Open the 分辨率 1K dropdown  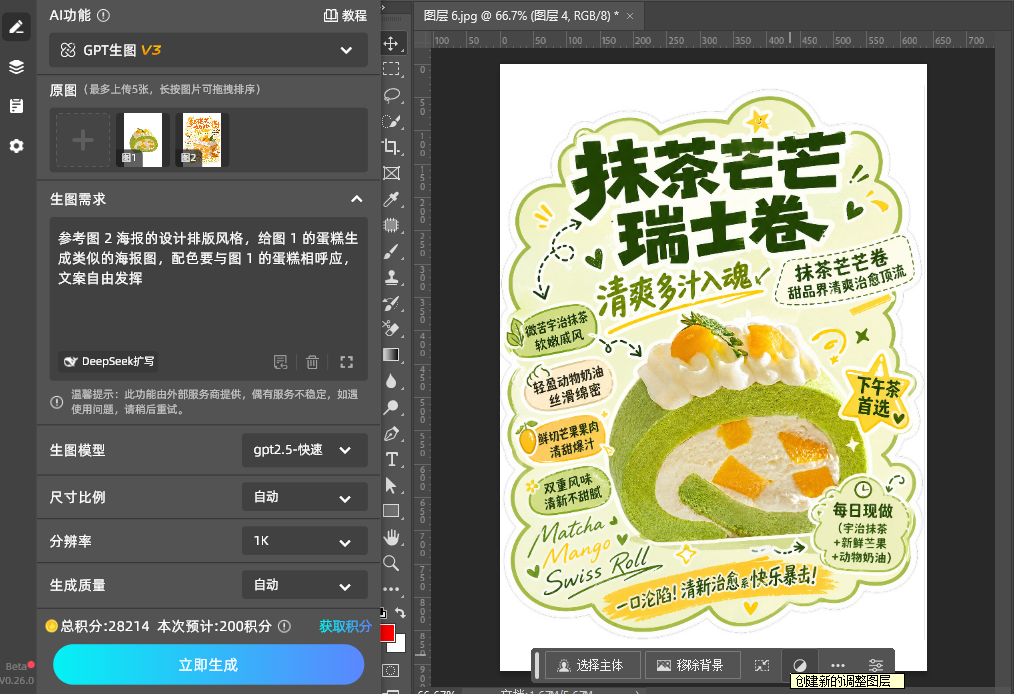click(305, 541)
